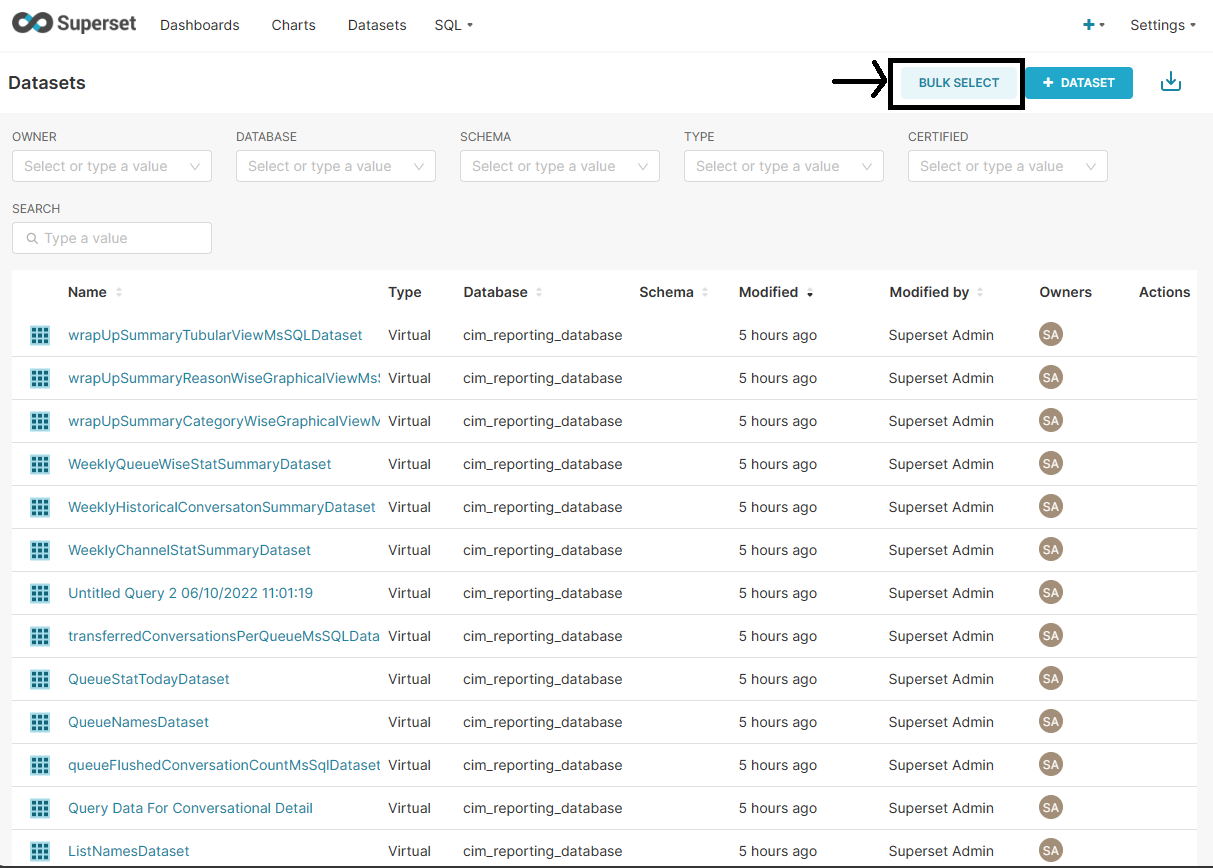
Task: Click the Modified column sort arrow
Action: [x=809, y=293]
